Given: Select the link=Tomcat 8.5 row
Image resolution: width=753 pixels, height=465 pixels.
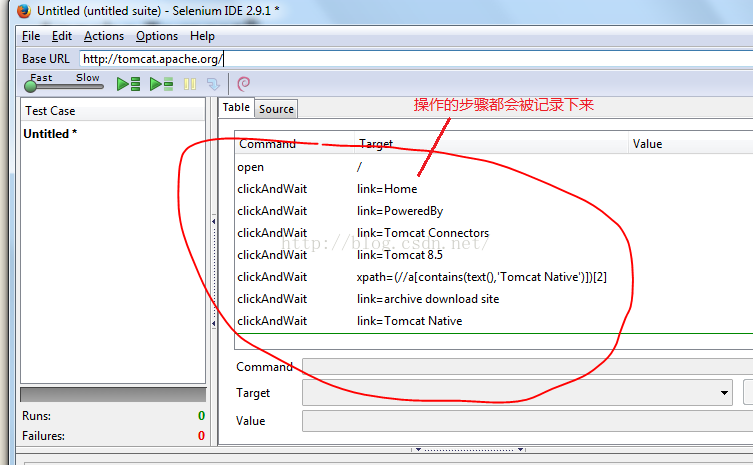Looking at the screenshot, I should pyautogui.click(x=494, y=255).
